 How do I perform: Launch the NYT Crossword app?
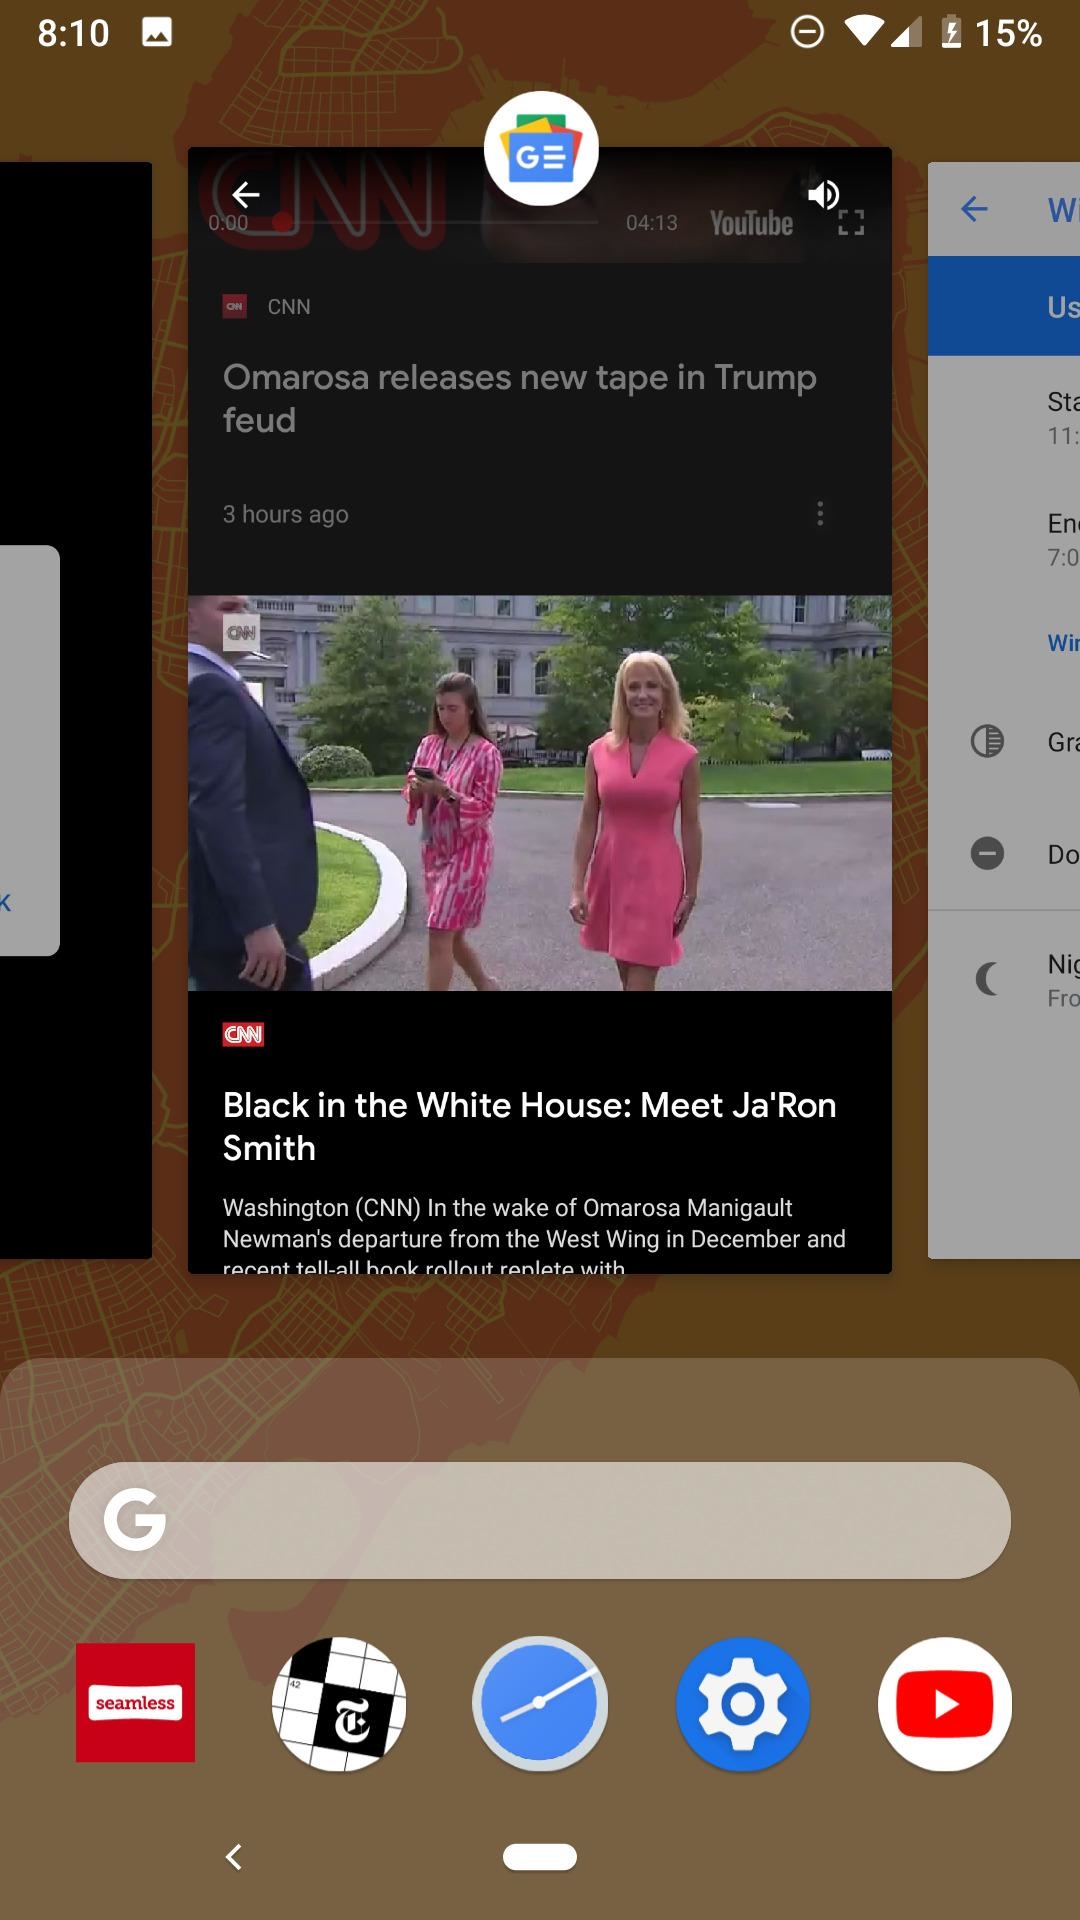point(339,1703)
